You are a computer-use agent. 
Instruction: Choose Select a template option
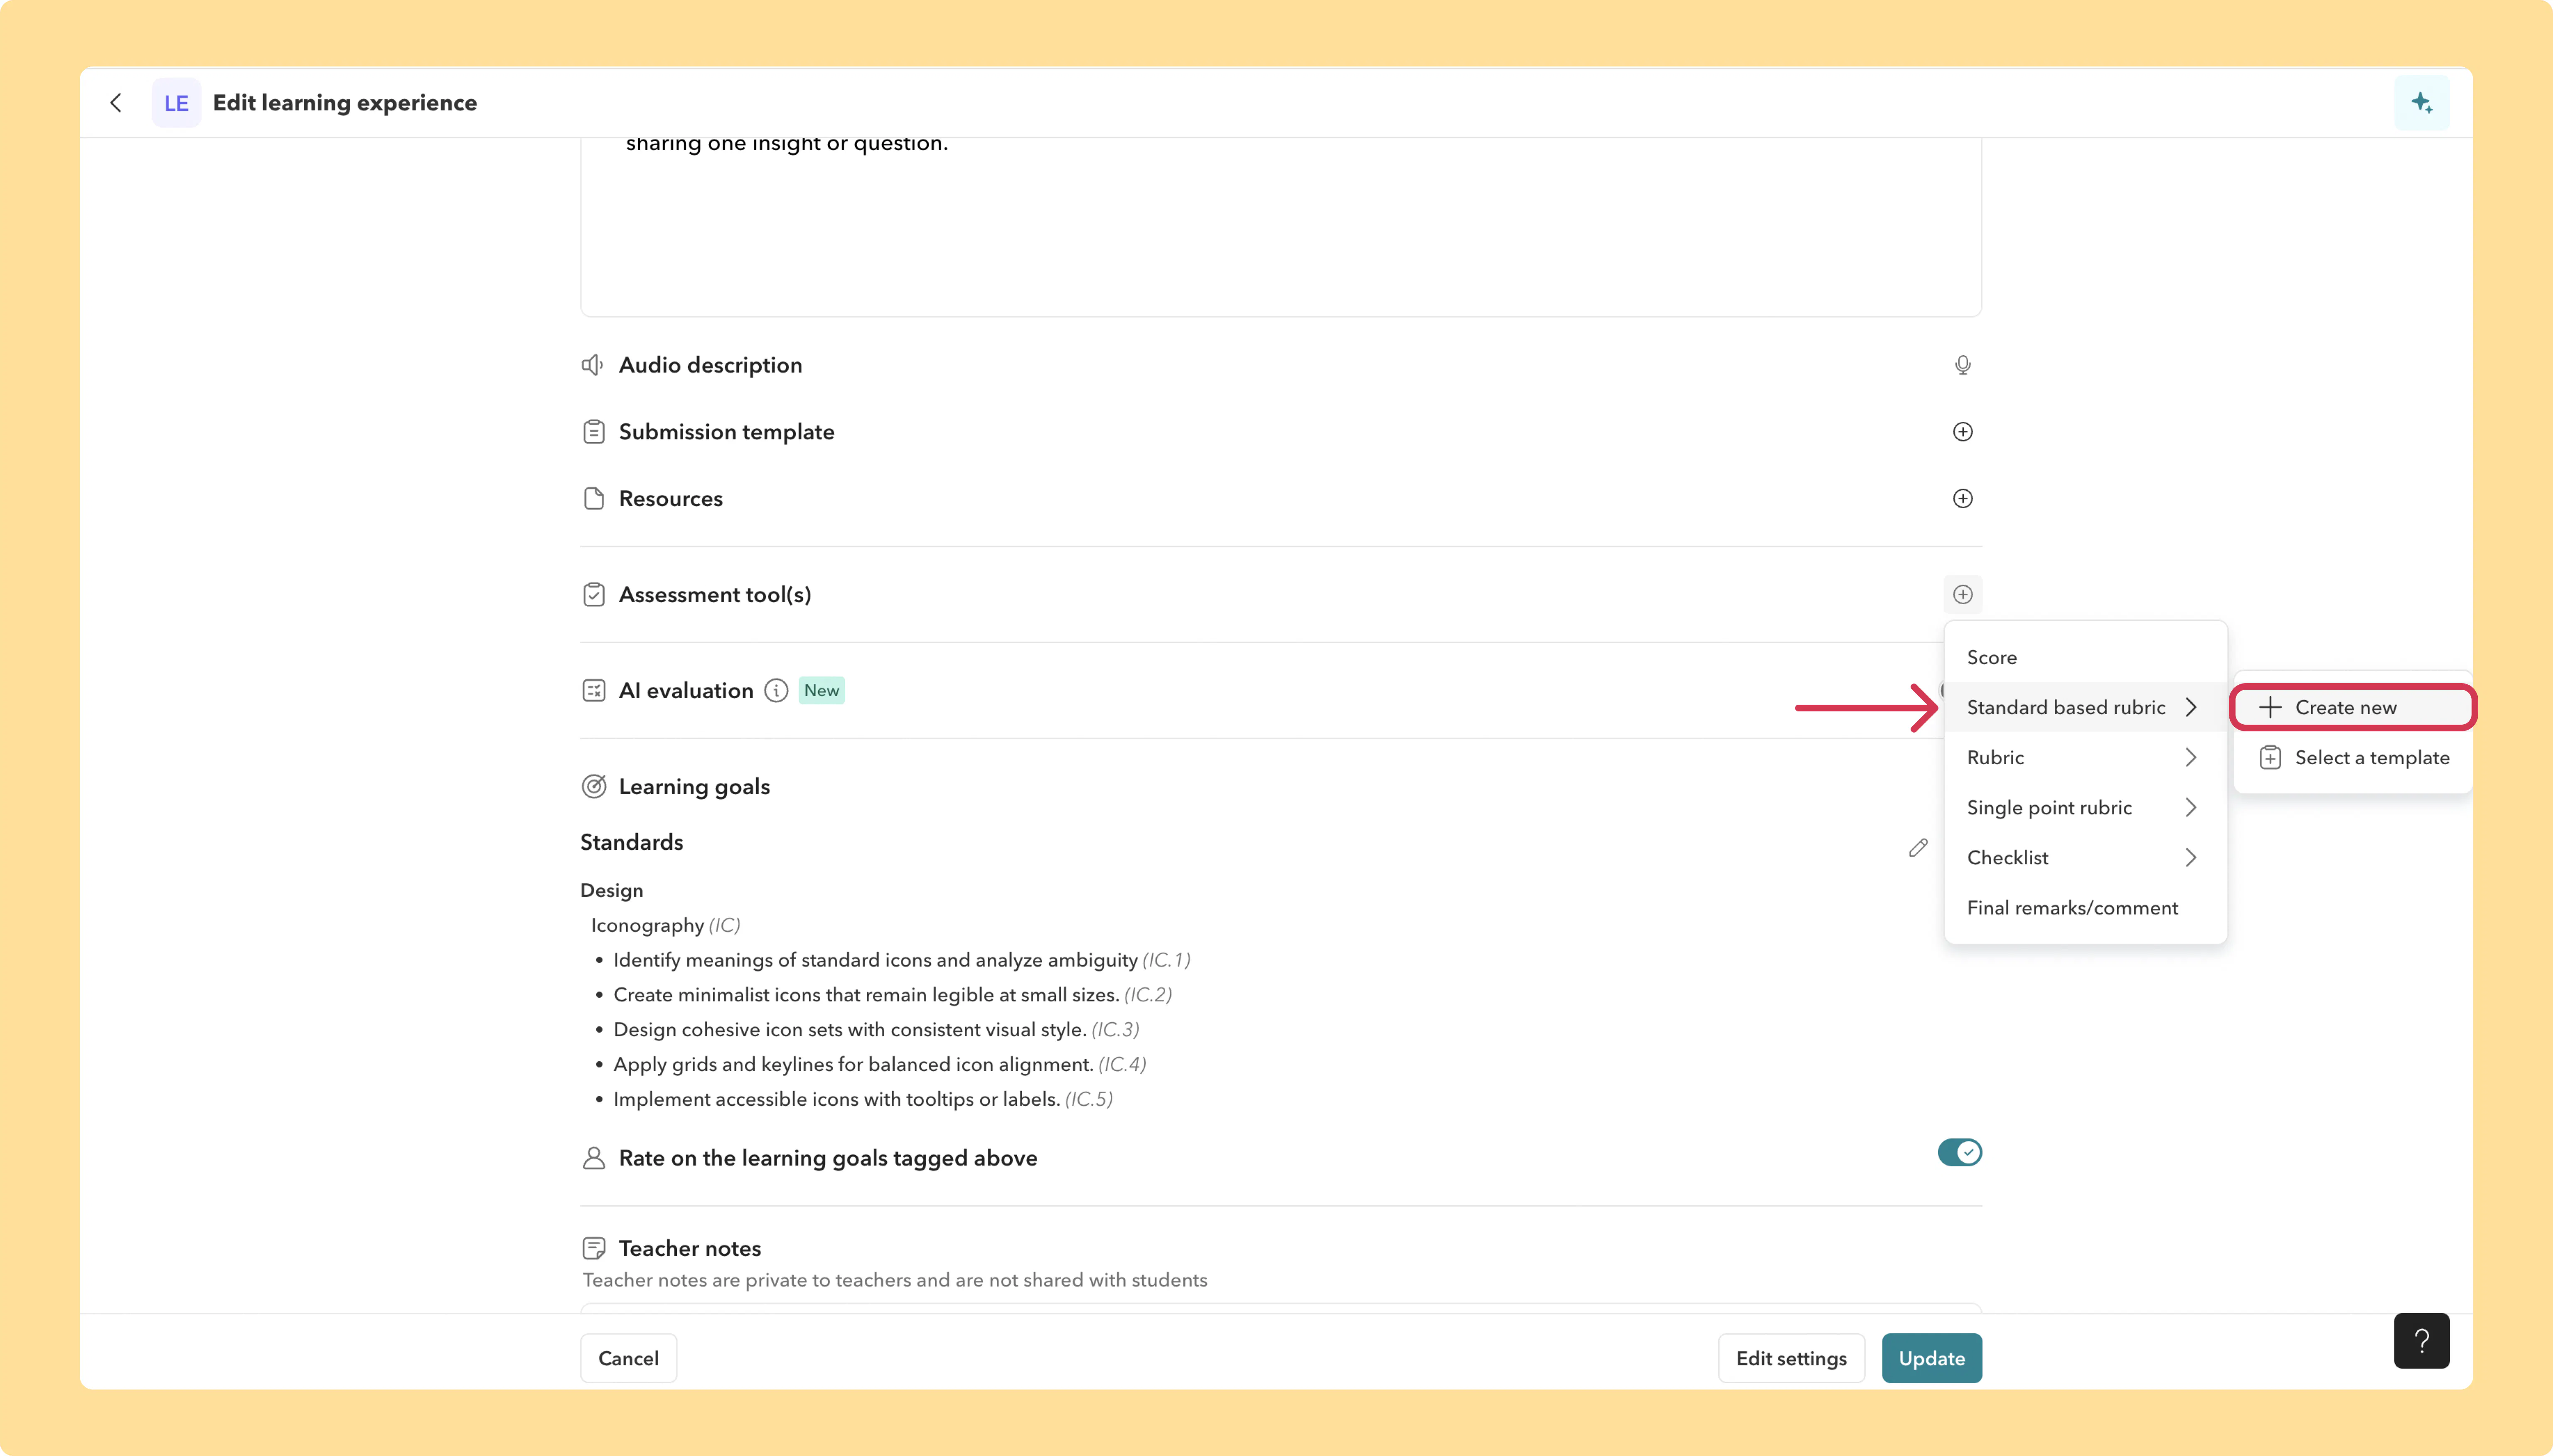pos(2352,758)
